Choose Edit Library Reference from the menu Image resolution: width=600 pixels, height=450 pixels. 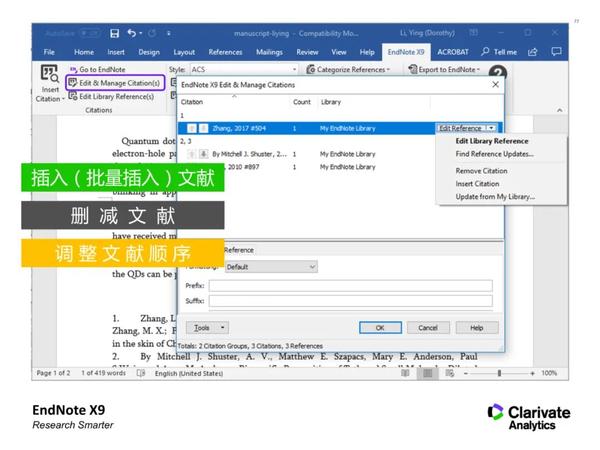492,141
